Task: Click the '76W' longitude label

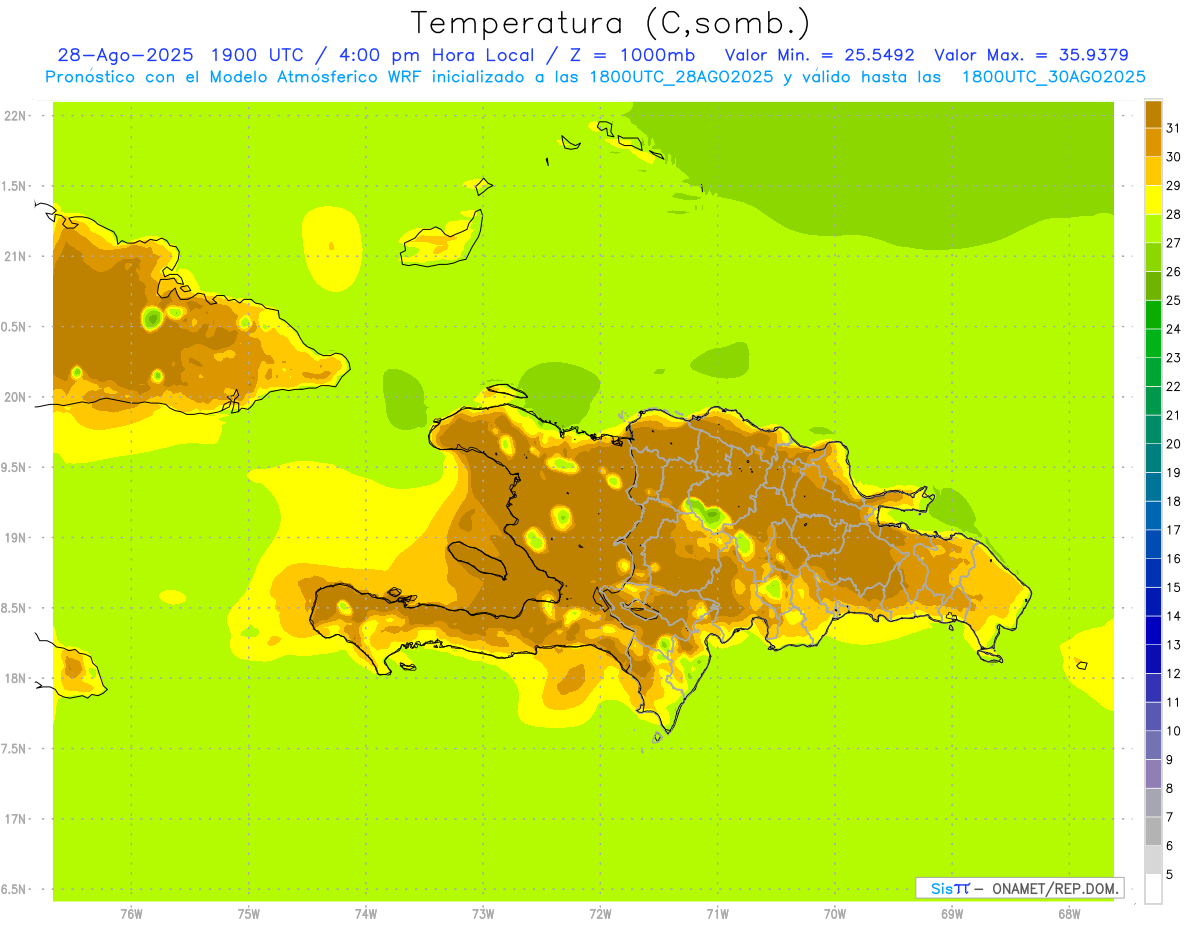Action: point(131,913)
